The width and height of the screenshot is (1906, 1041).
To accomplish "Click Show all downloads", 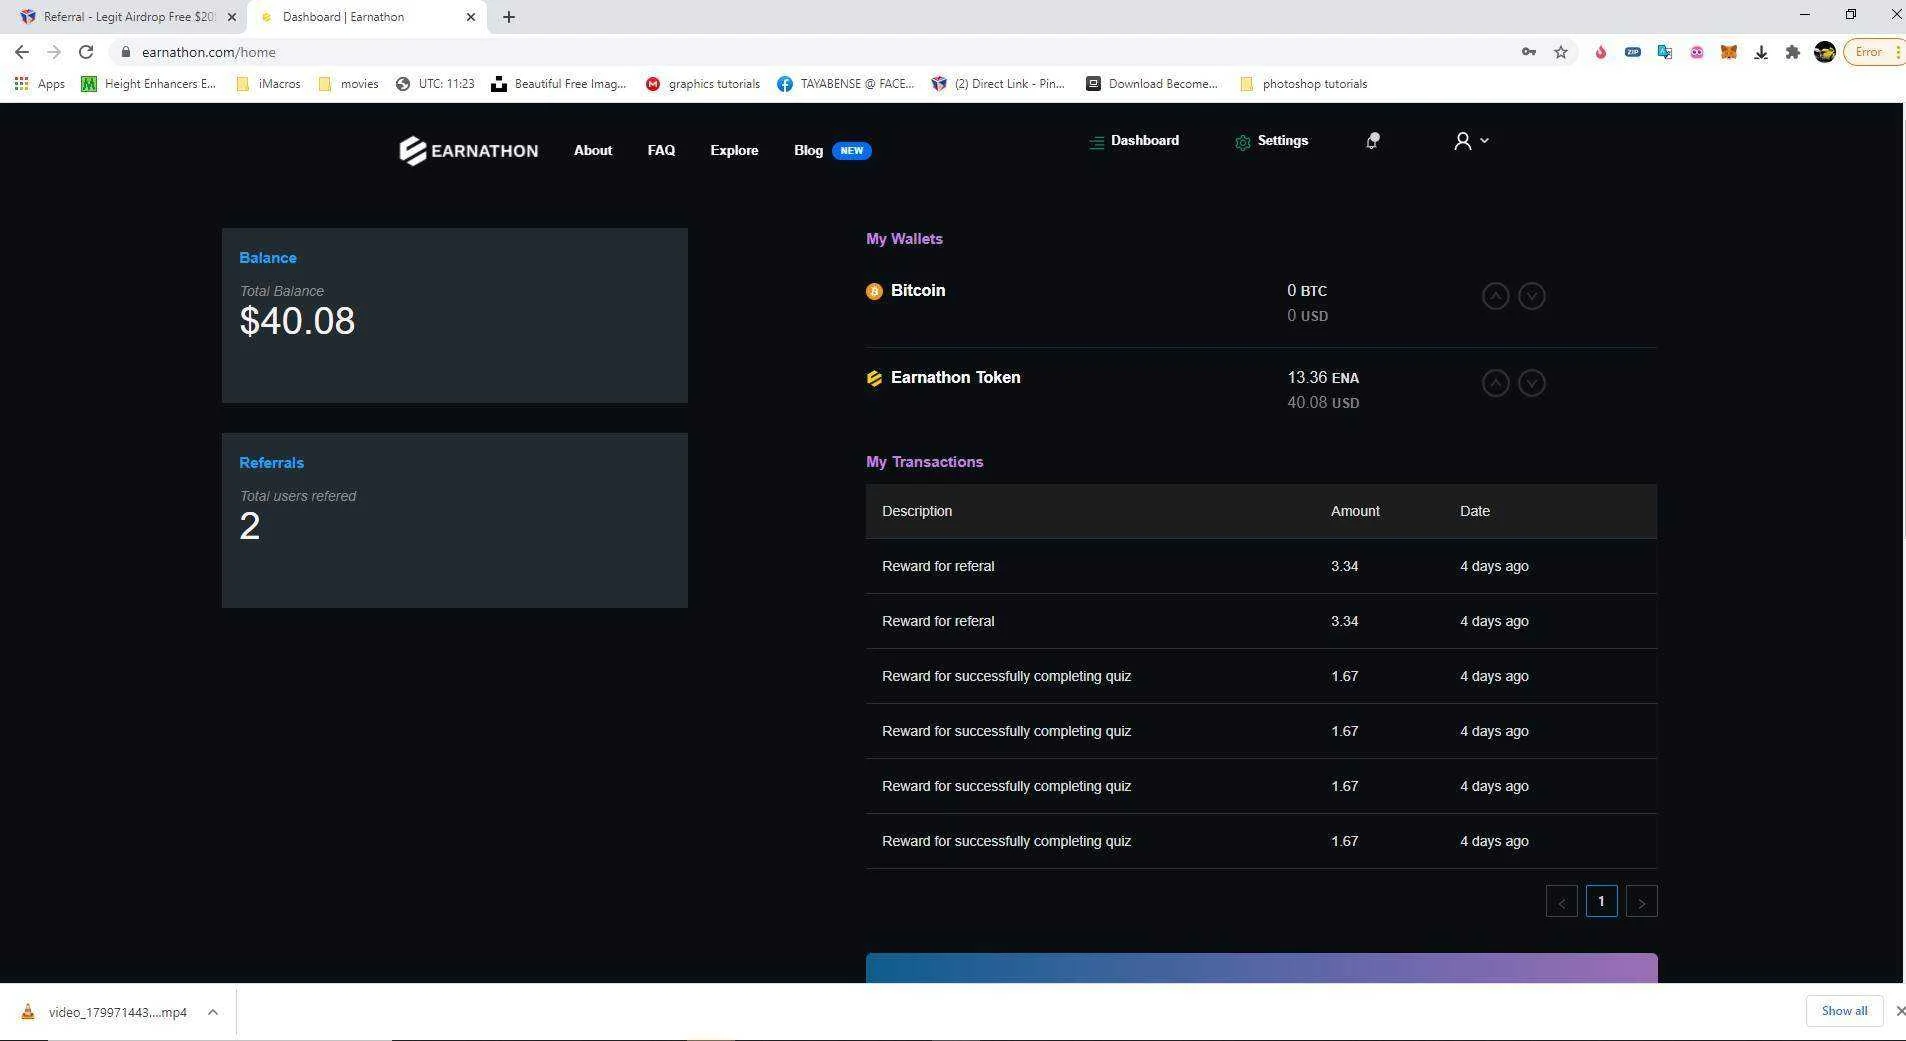I will pyautogui.click(x=1844, y=1011).
